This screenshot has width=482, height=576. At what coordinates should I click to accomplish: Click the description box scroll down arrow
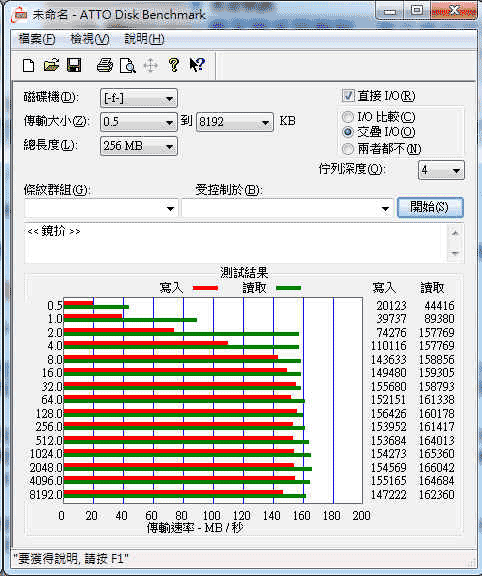(455, 253)
